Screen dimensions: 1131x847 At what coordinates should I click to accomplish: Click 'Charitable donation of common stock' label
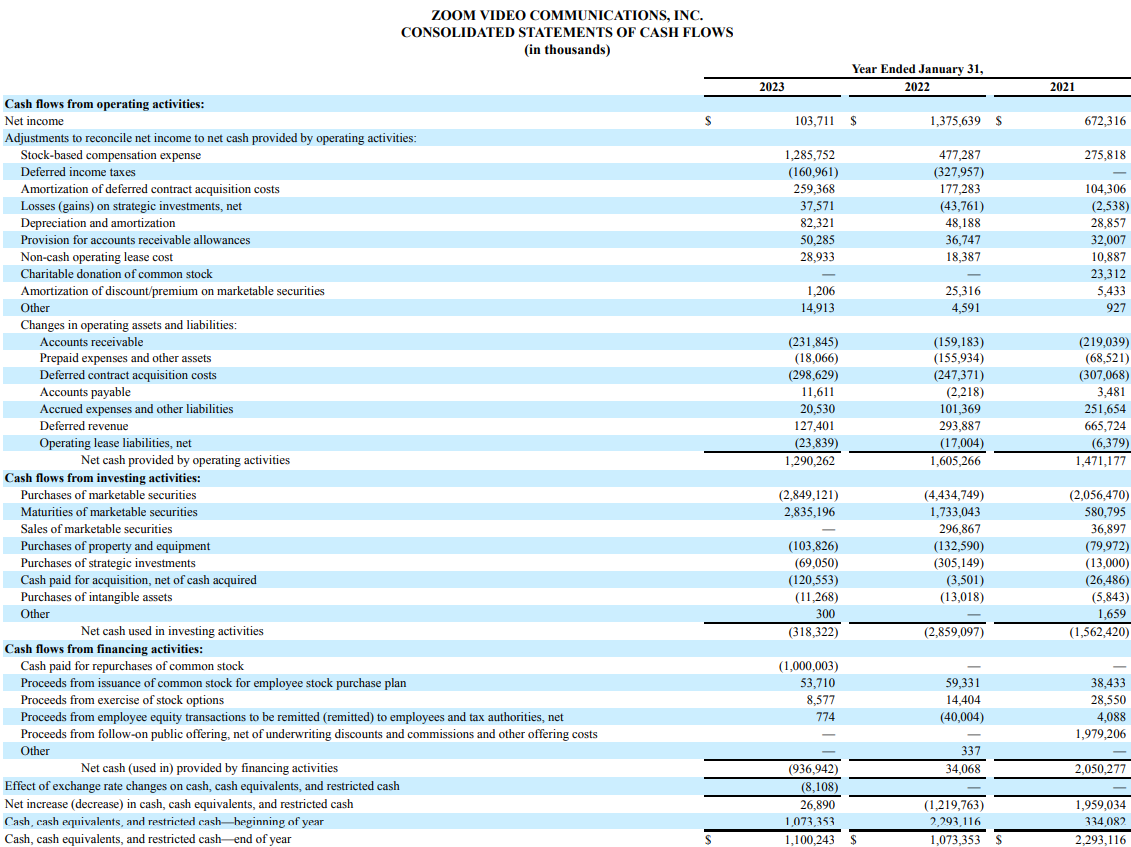[x=117, y=273]
